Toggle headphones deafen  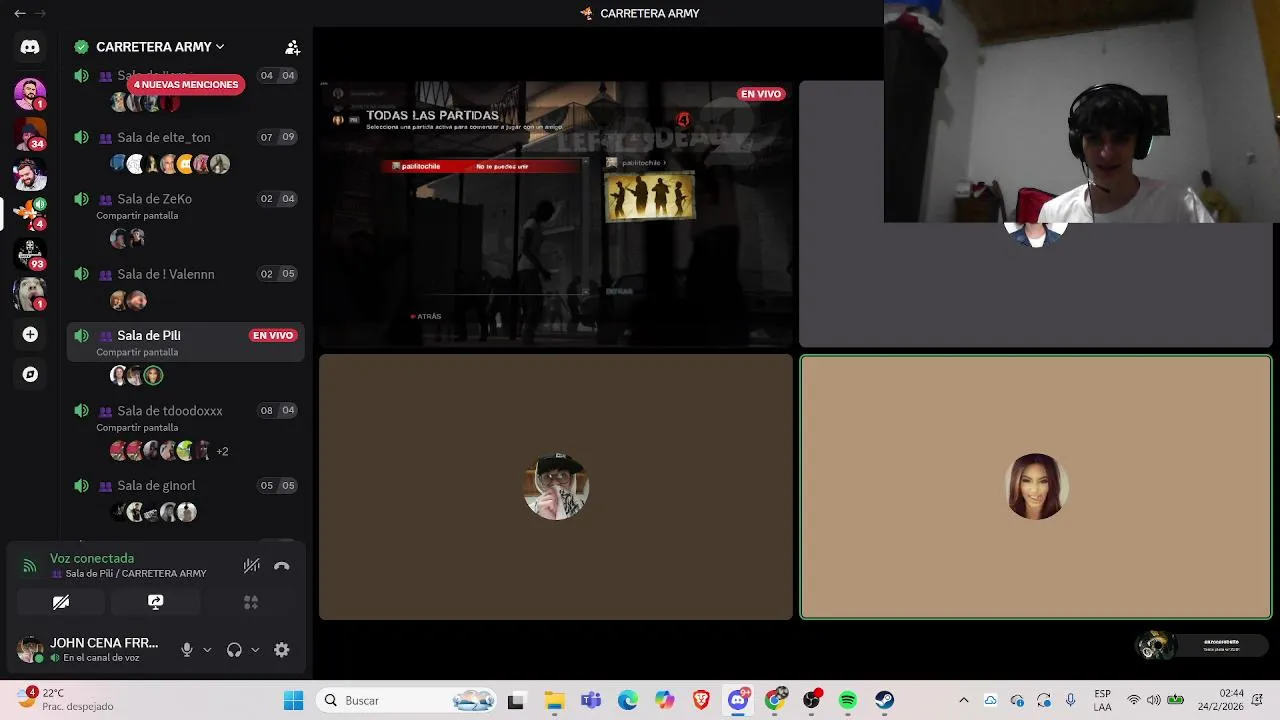pos(234,650)
